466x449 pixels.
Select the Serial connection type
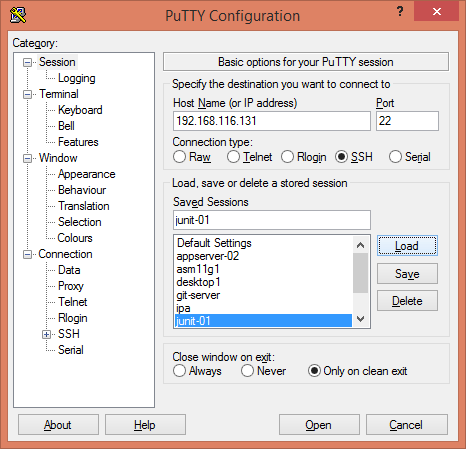(x=395, y=157)
